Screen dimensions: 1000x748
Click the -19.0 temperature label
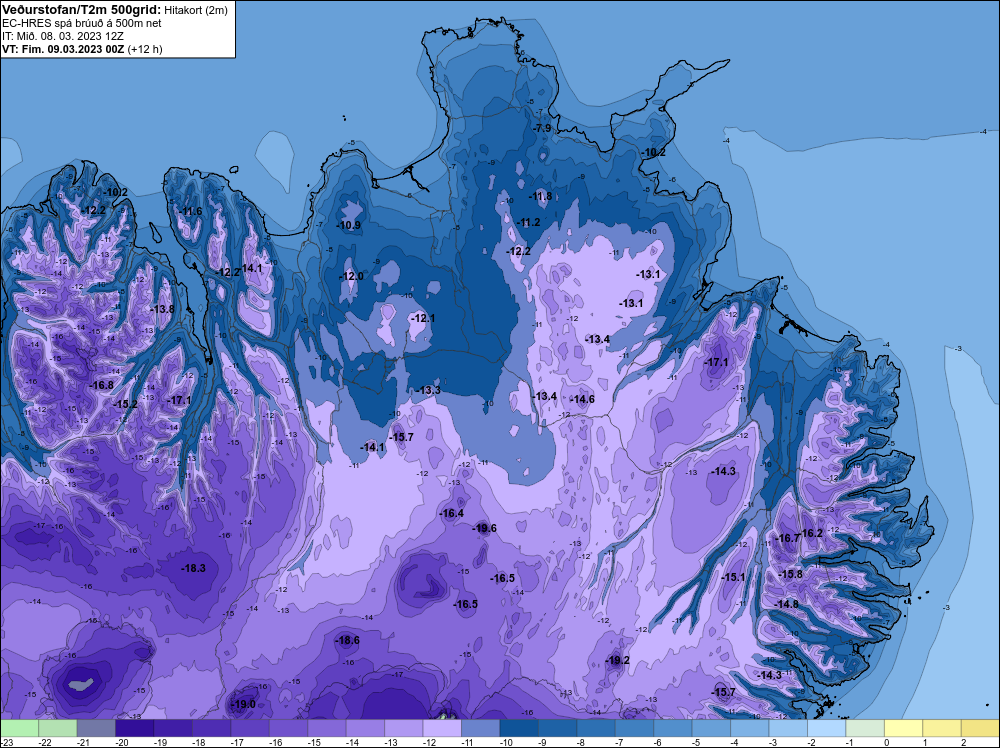pyautogui.click(x=243, y=705)
